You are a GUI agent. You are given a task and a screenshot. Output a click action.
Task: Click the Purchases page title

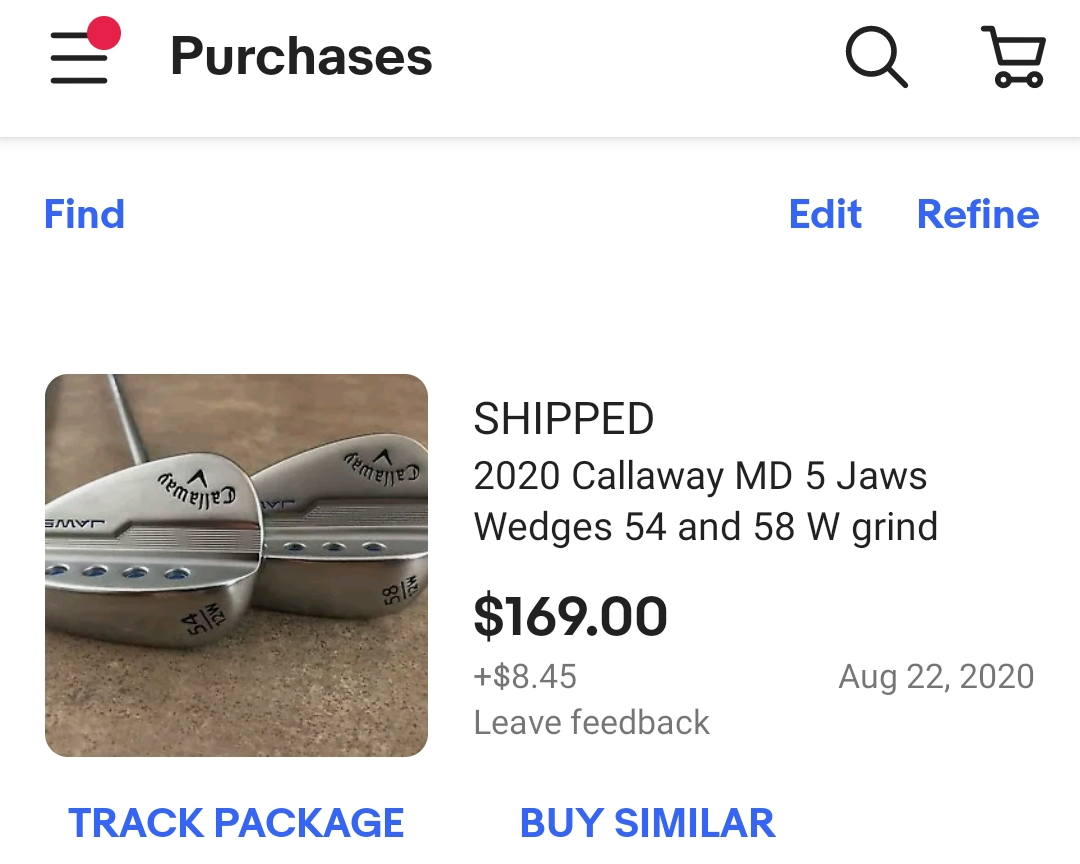coord(301,56)
